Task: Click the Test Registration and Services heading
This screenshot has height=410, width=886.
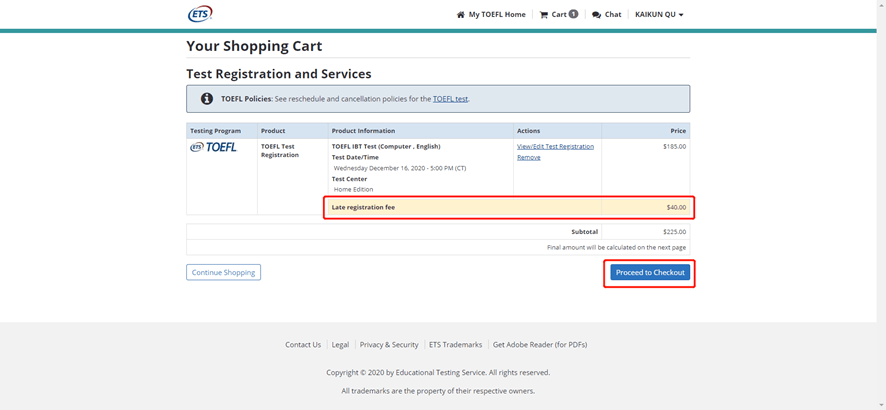Action: [279, 74]
